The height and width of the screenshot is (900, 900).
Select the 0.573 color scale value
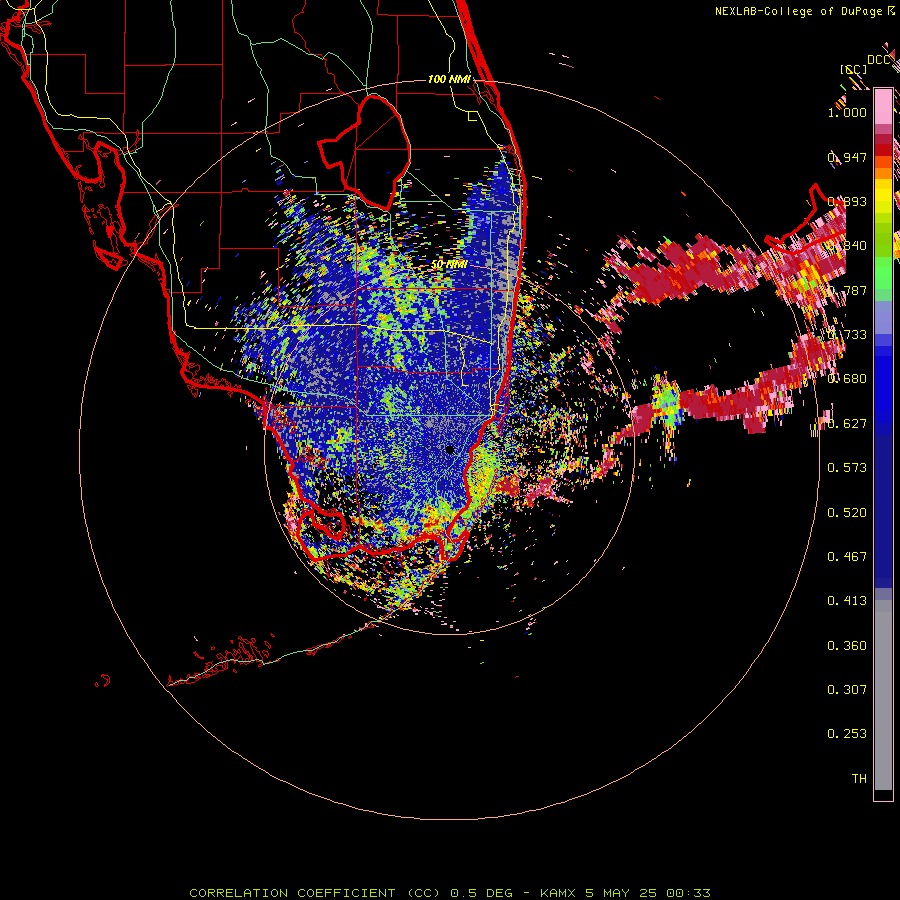coord(847,468)
